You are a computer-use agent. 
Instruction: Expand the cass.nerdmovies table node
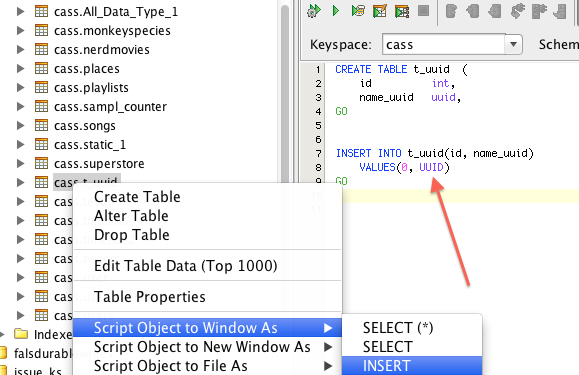(x=21, y=49)
